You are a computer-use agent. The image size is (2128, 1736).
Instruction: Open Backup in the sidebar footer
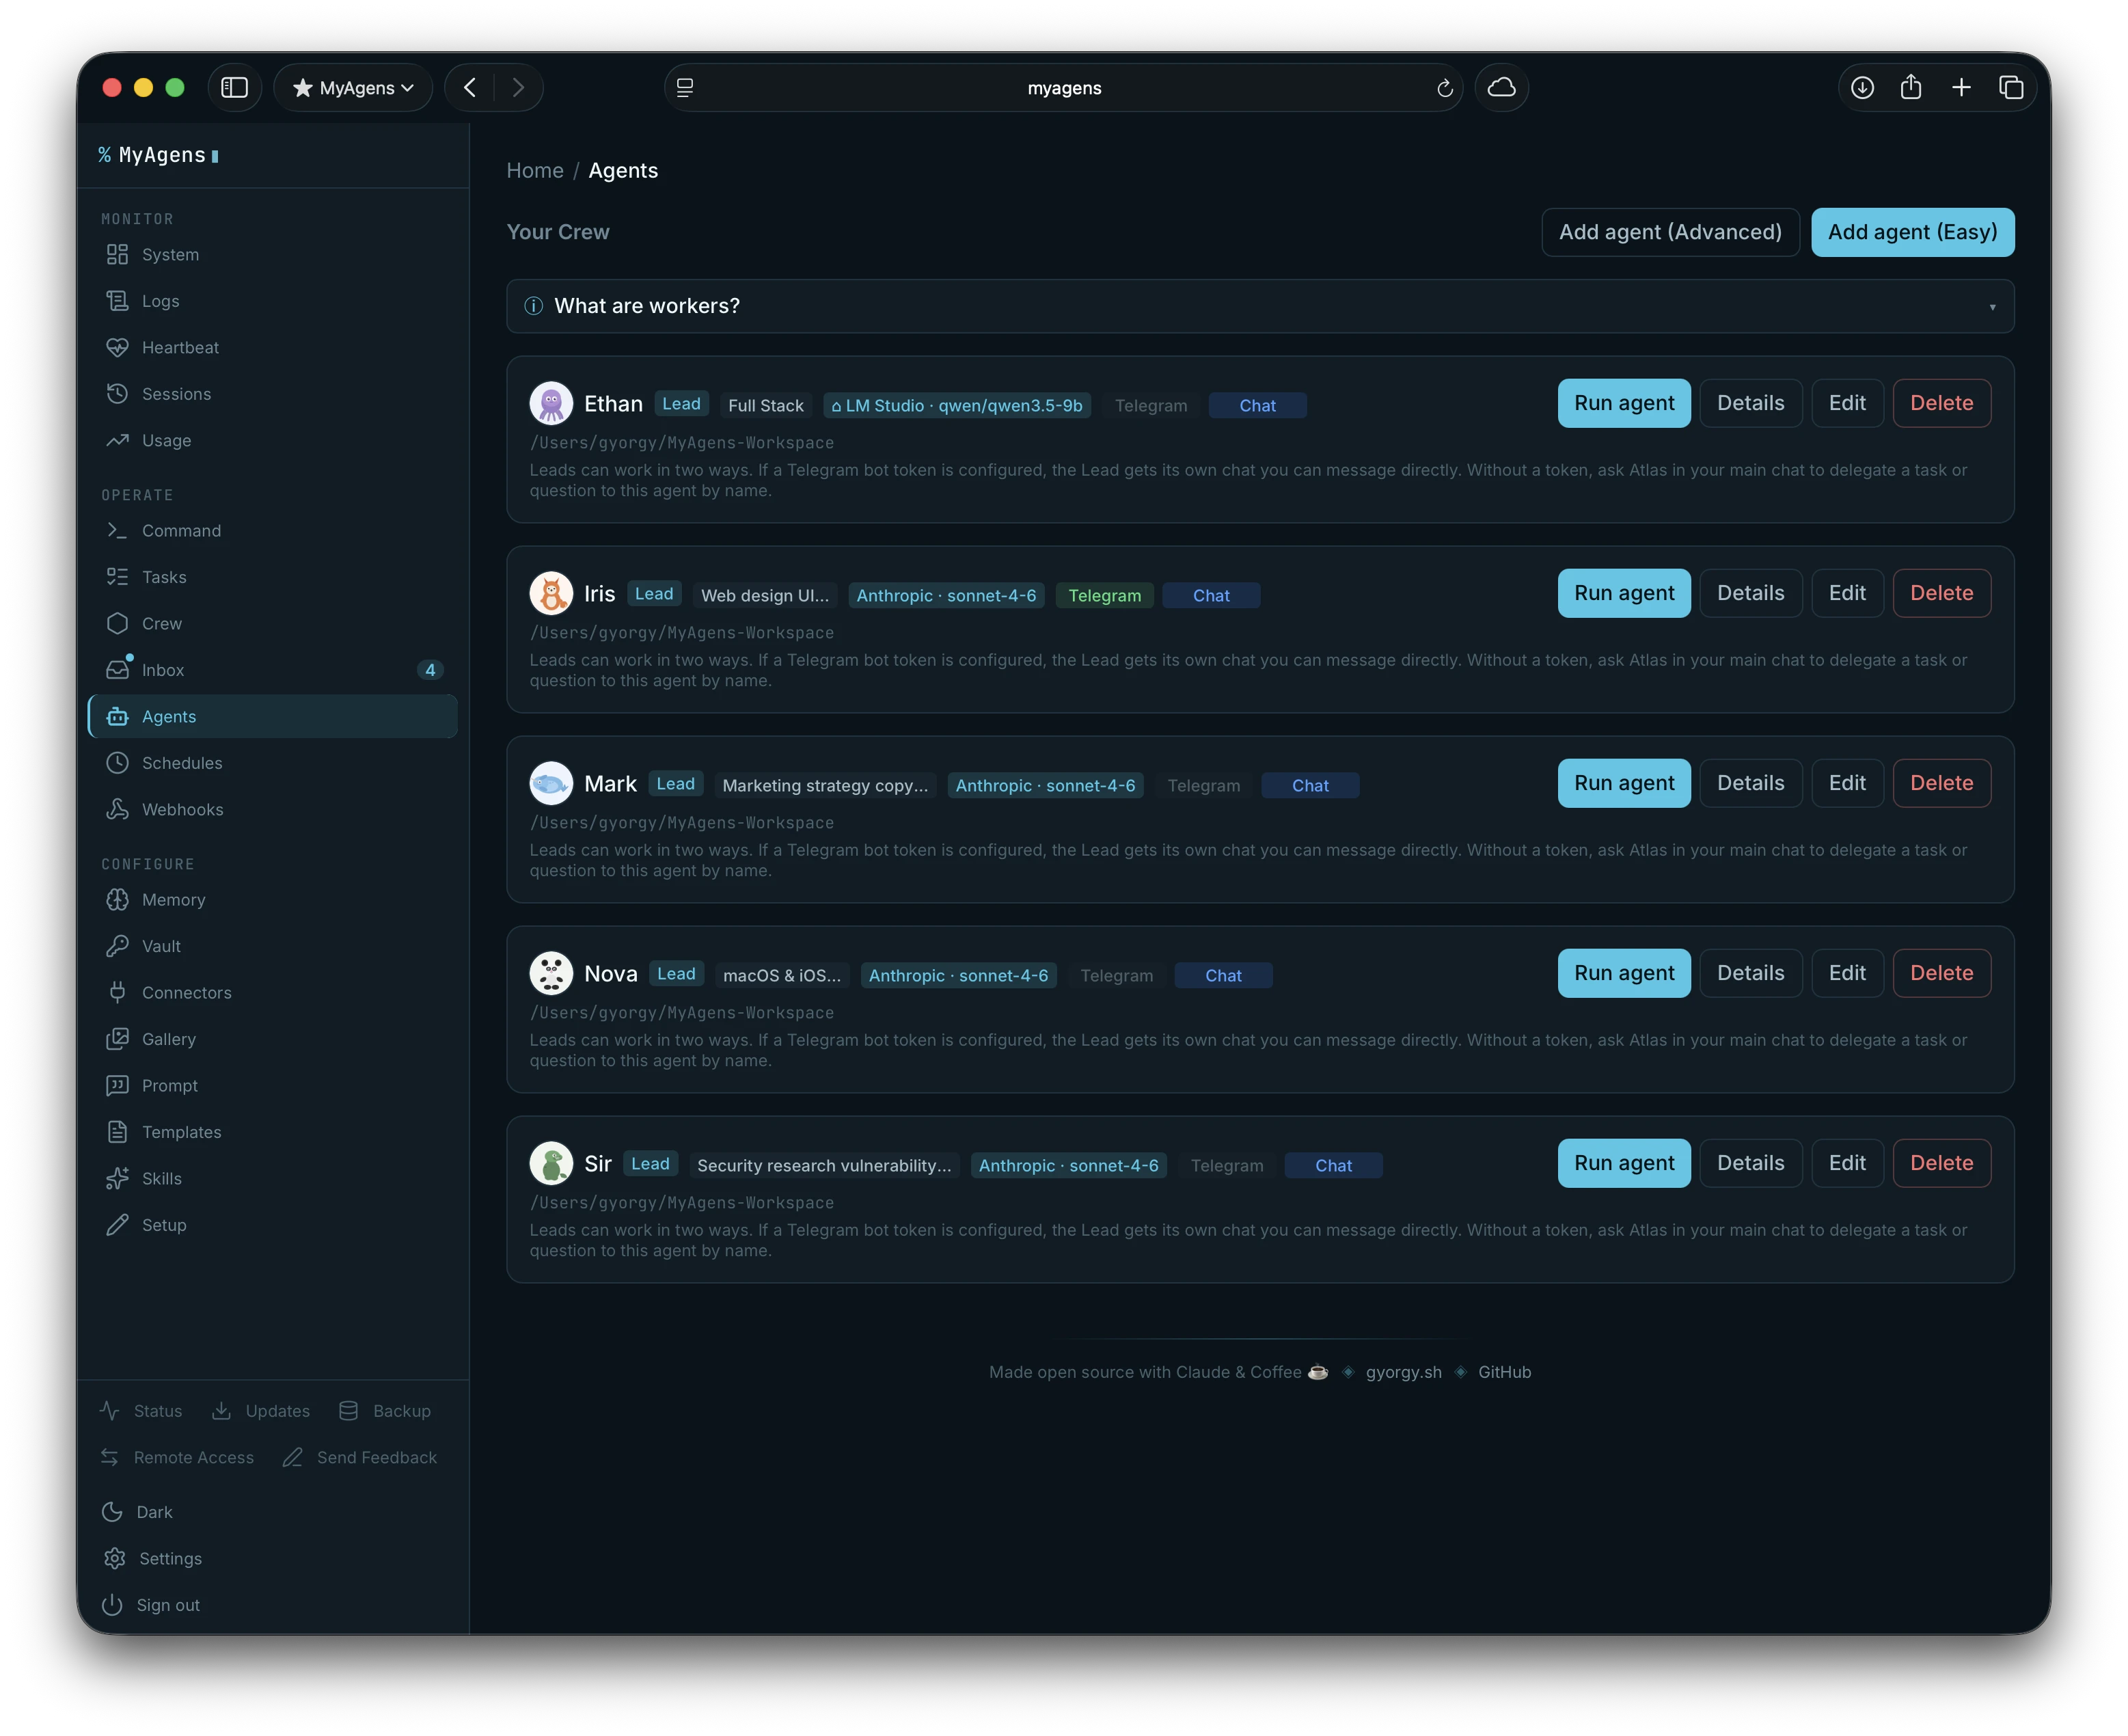[385, 1411]
